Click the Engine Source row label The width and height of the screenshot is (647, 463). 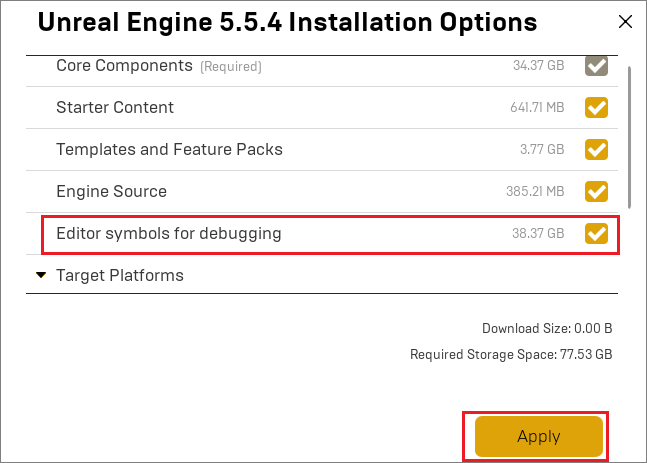[111, 191]
